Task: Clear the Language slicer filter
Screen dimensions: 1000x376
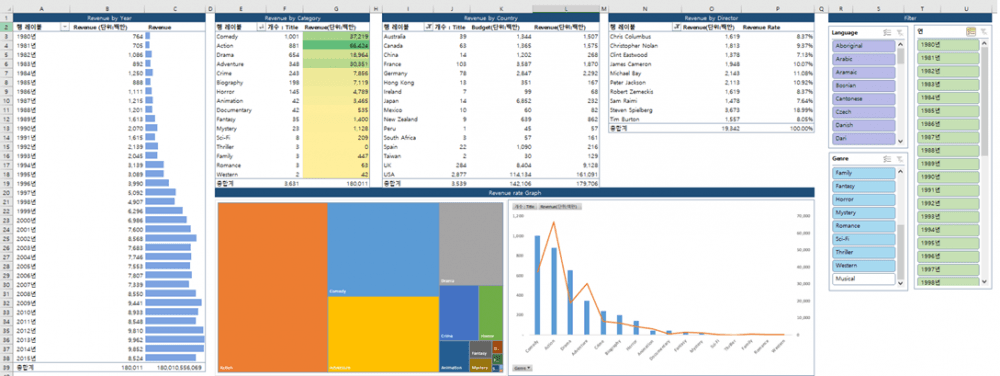Action: click(x=899, y=32)
